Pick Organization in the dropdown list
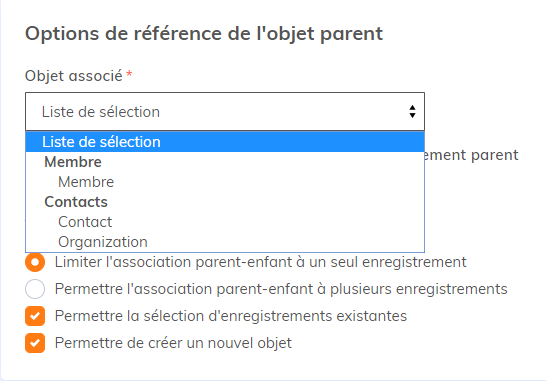 (103, 242)
